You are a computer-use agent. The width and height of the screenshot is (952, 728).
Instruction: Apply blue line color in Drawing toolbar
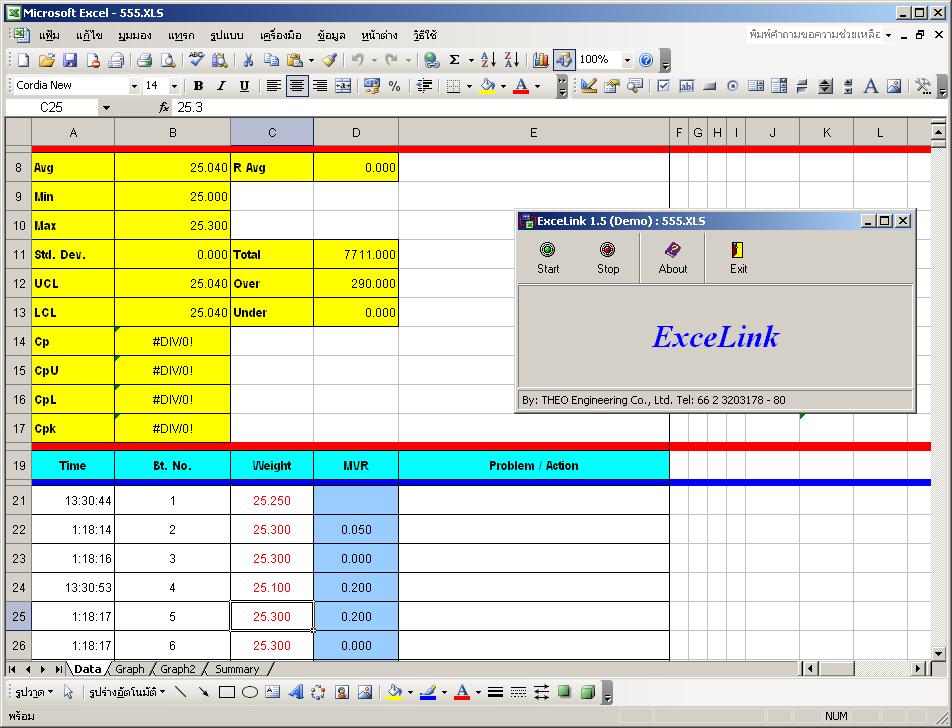pos(428,692)
